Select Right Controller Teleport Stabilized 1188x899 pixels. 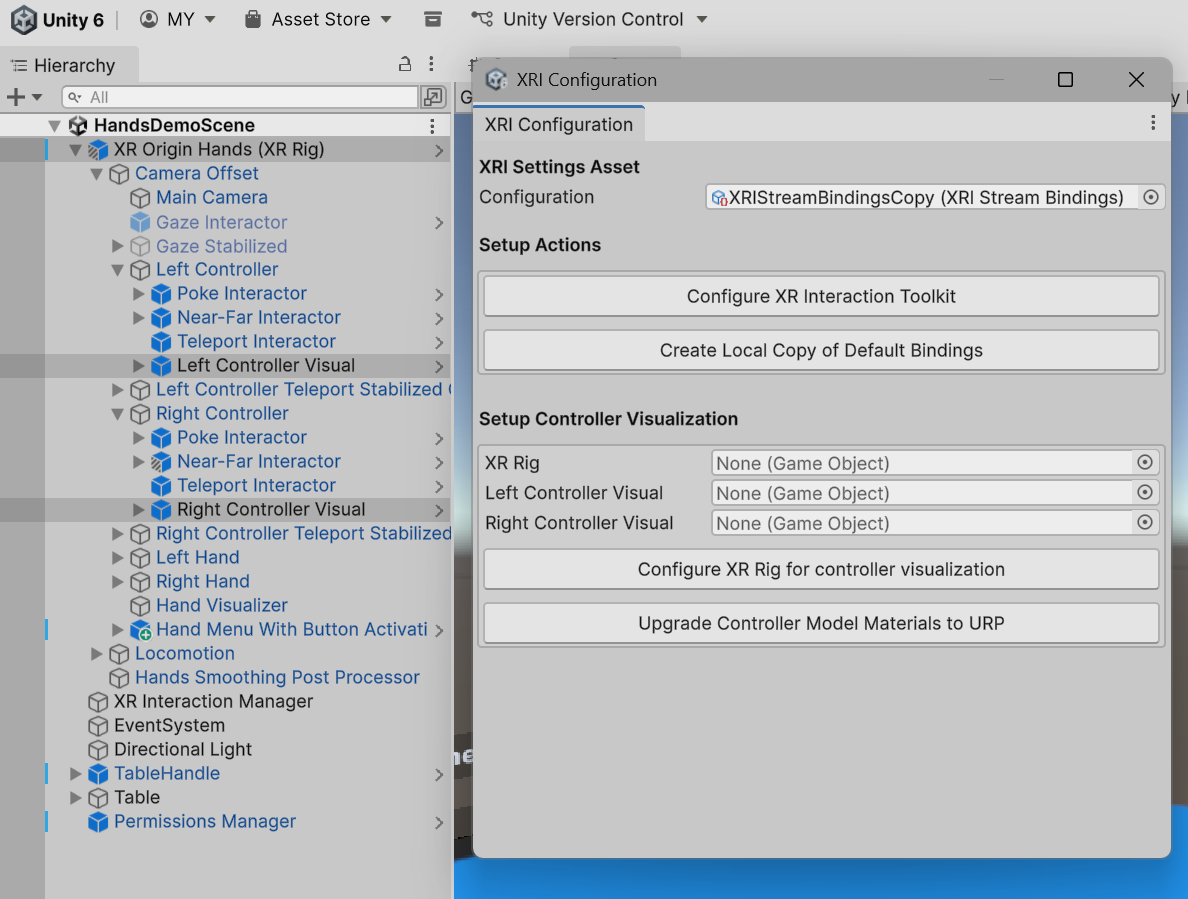pos(303,534)
